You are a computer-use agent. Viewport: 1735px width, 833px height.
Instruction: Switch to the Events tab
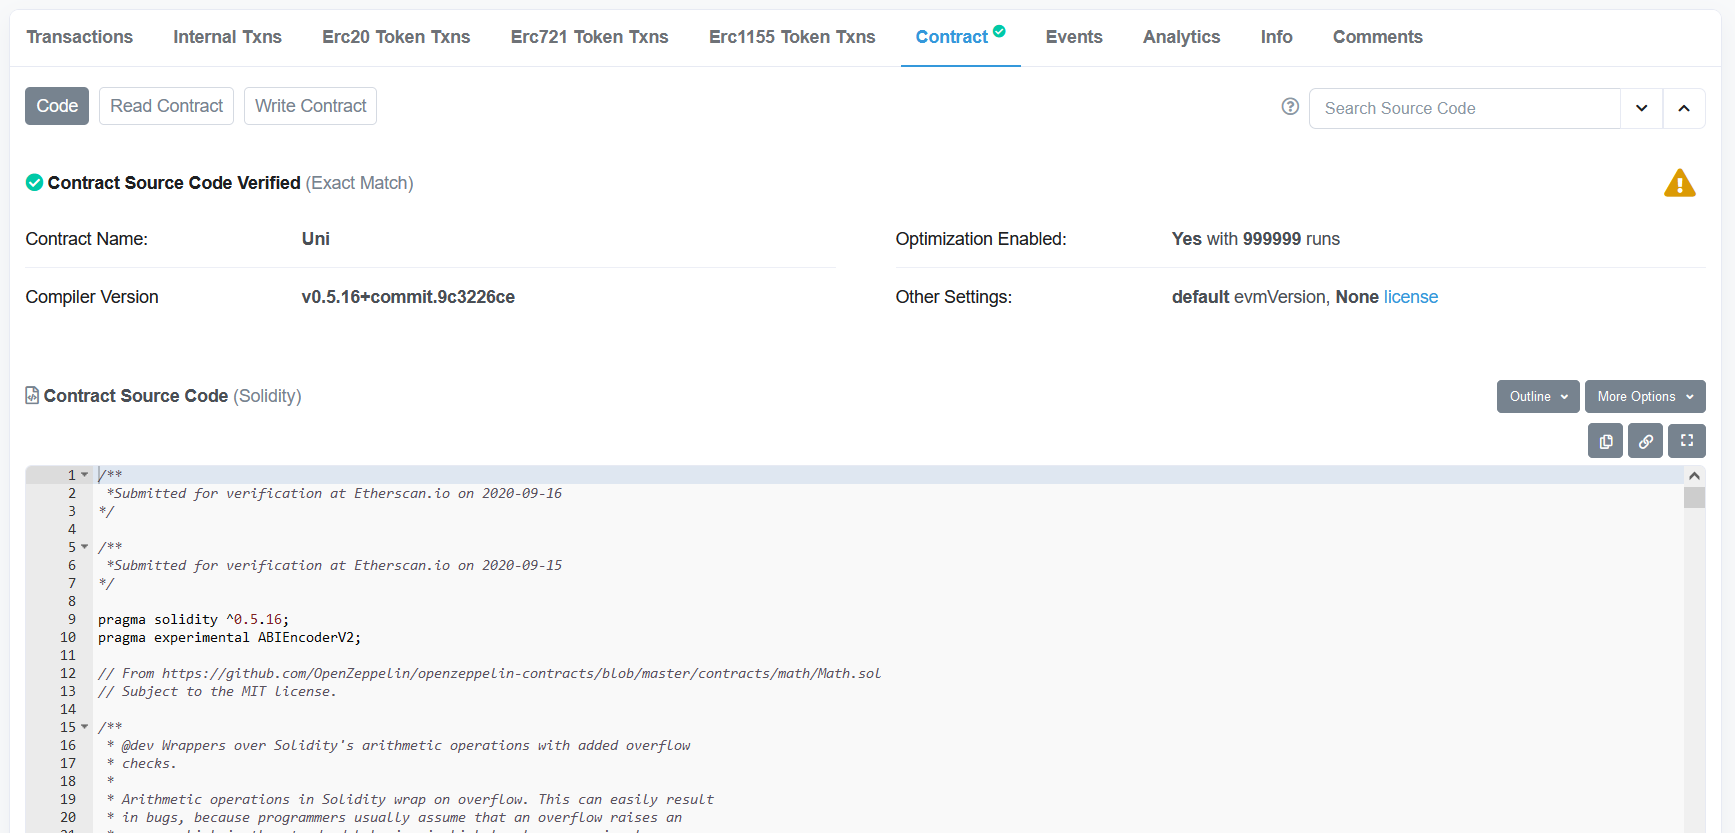(1073, 37)
